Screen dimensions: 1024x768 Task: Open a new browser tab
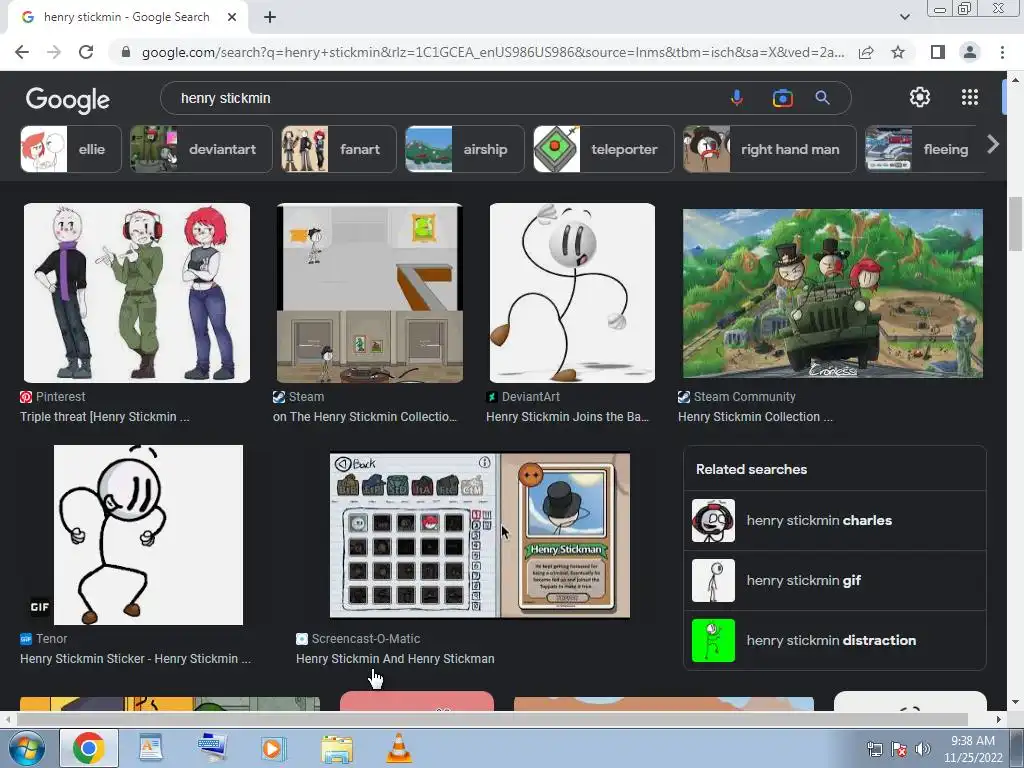tap(270, 17)
